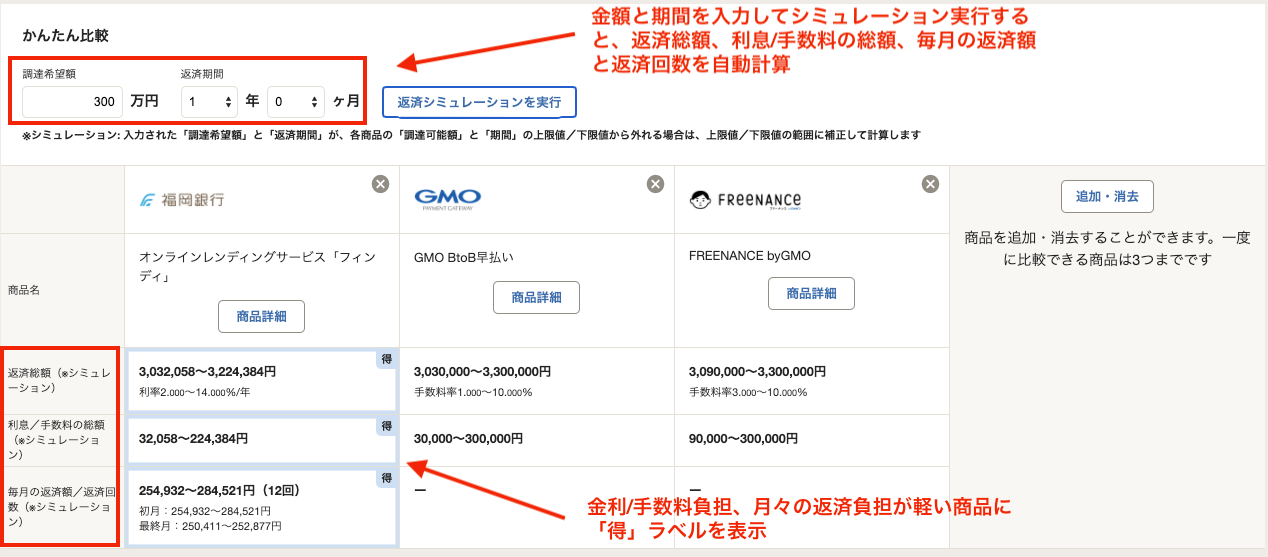Click the 調達希望額 amount input field
The height and width of the screenshot is (557, 1268).
click(x=72, y=101)
